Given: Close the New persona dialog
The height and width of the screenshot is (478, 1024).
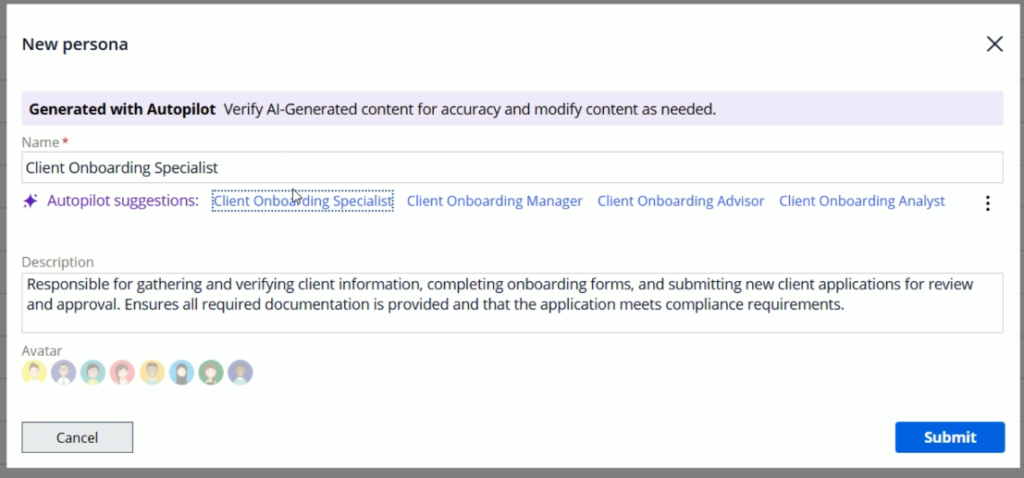Looking at the screenshot, I should click(994, 44).
